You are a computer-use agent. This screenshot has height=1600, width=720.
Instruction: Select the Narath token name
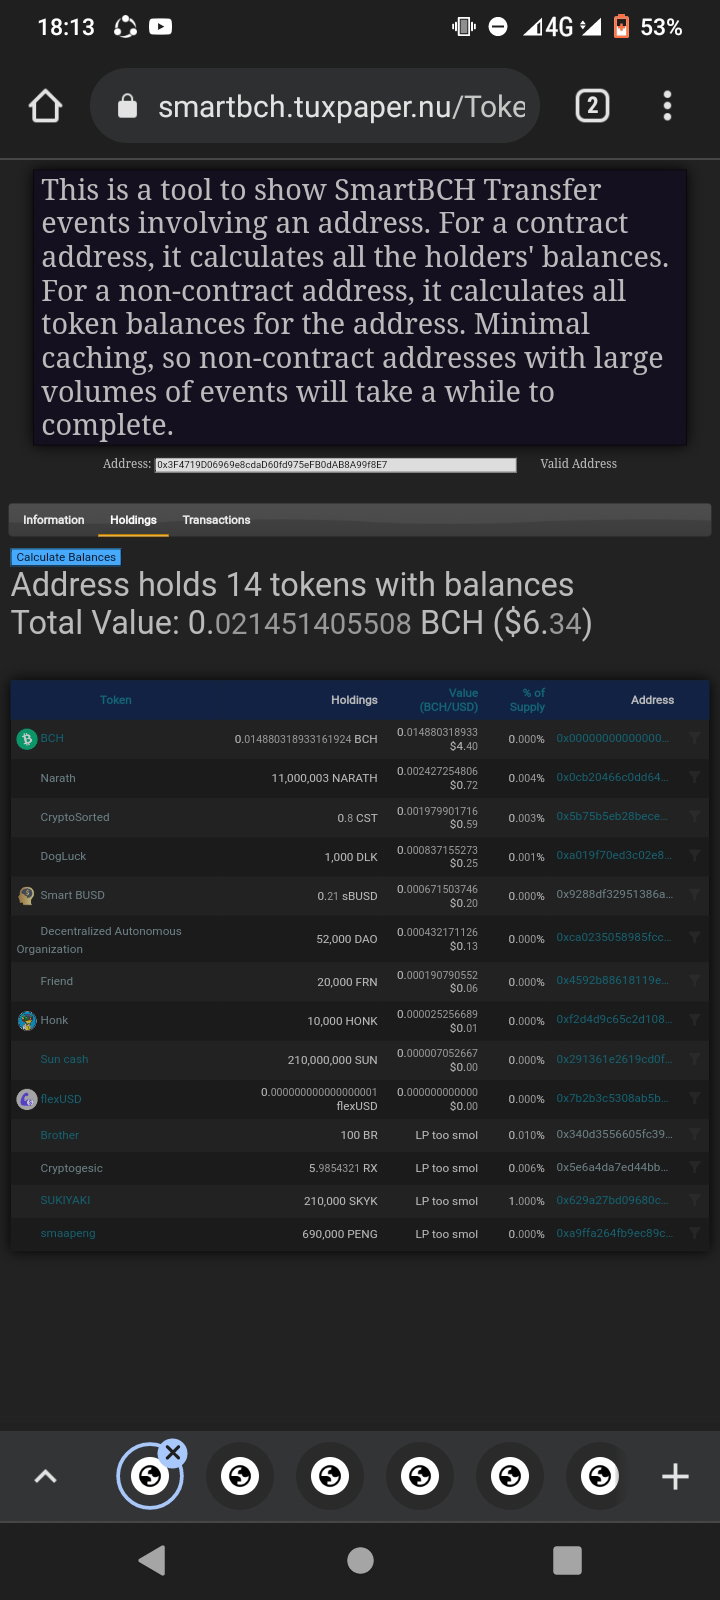(x=58, y=778)
